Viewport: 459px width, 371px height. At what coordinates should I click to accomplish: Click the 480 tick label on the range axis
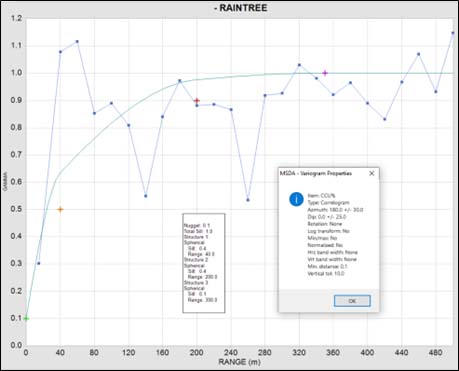tap(435, 352)
